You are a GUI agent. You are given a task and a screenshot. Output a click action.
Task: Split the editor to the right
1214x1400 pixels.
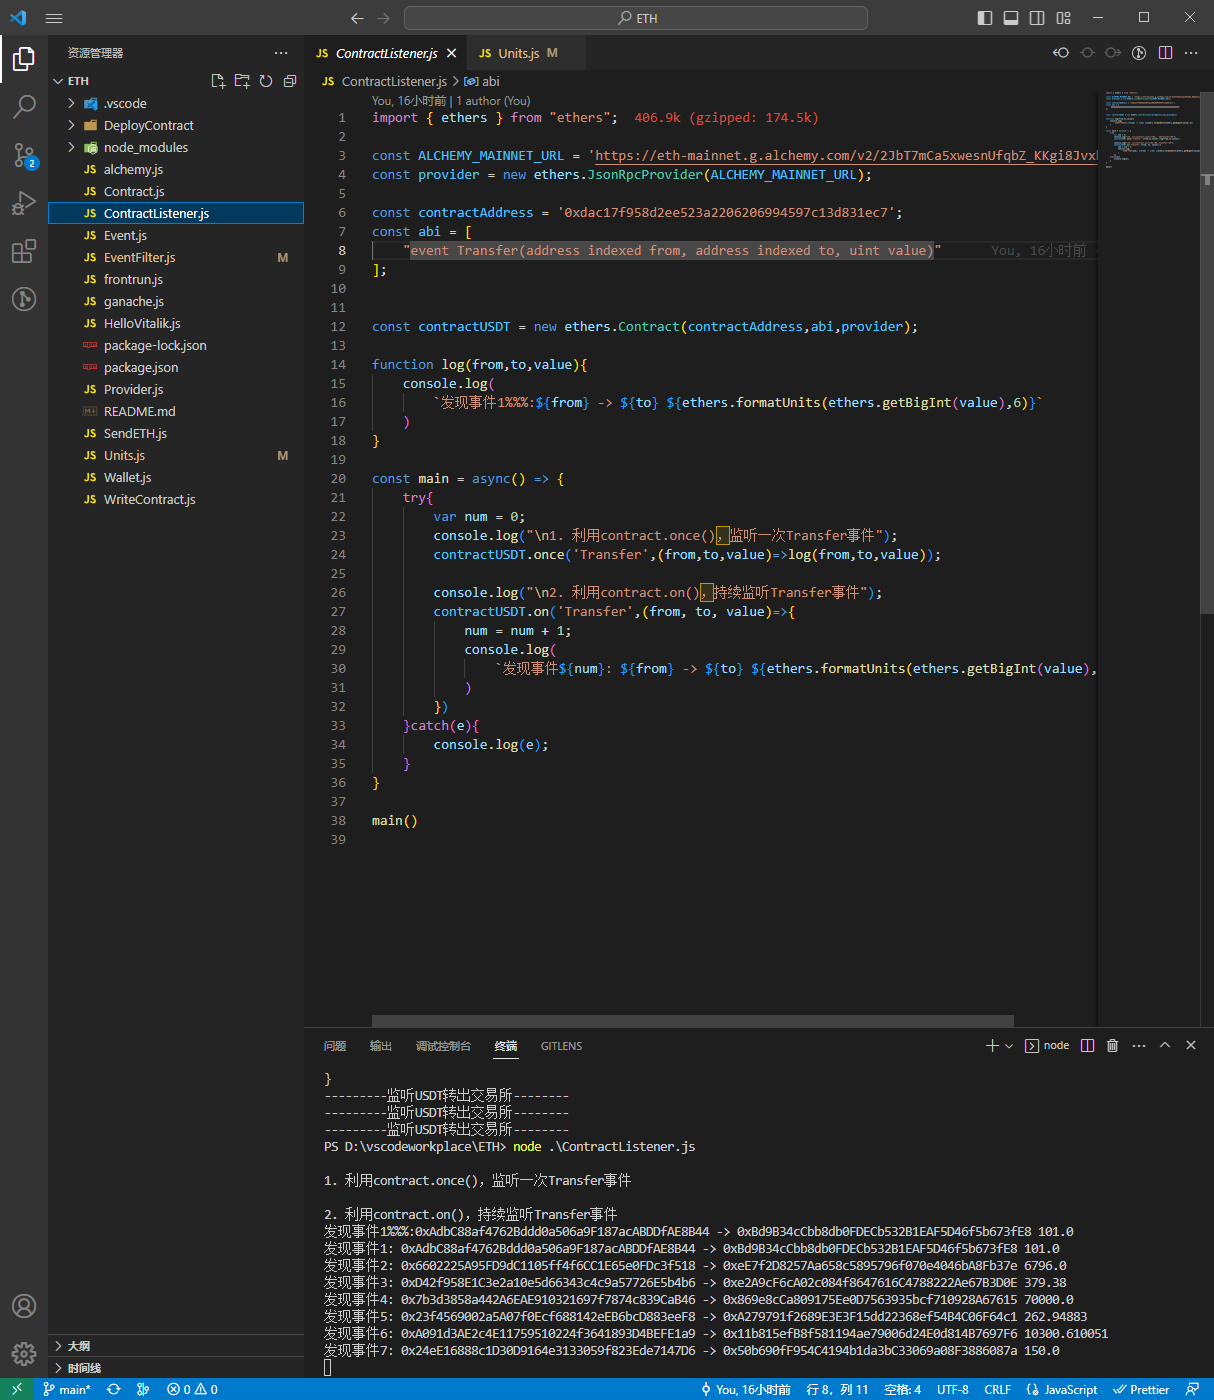1165,53
